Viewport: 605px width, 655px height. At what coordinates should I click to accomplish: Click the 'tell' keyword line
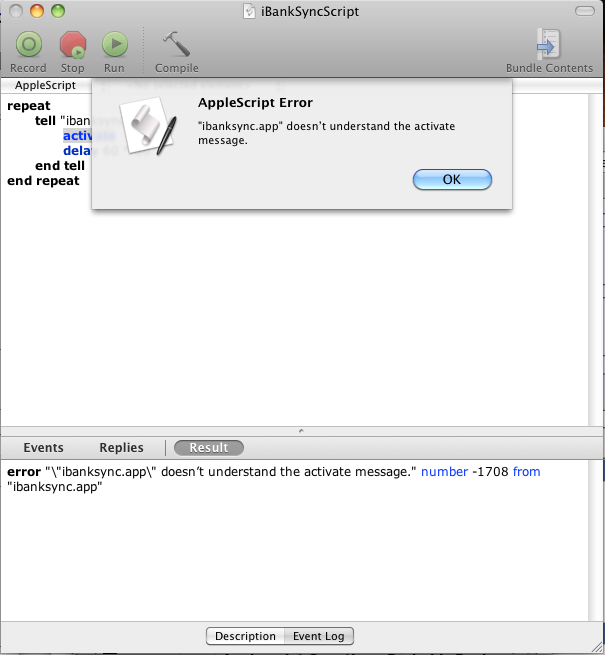(x=45, y=121)
